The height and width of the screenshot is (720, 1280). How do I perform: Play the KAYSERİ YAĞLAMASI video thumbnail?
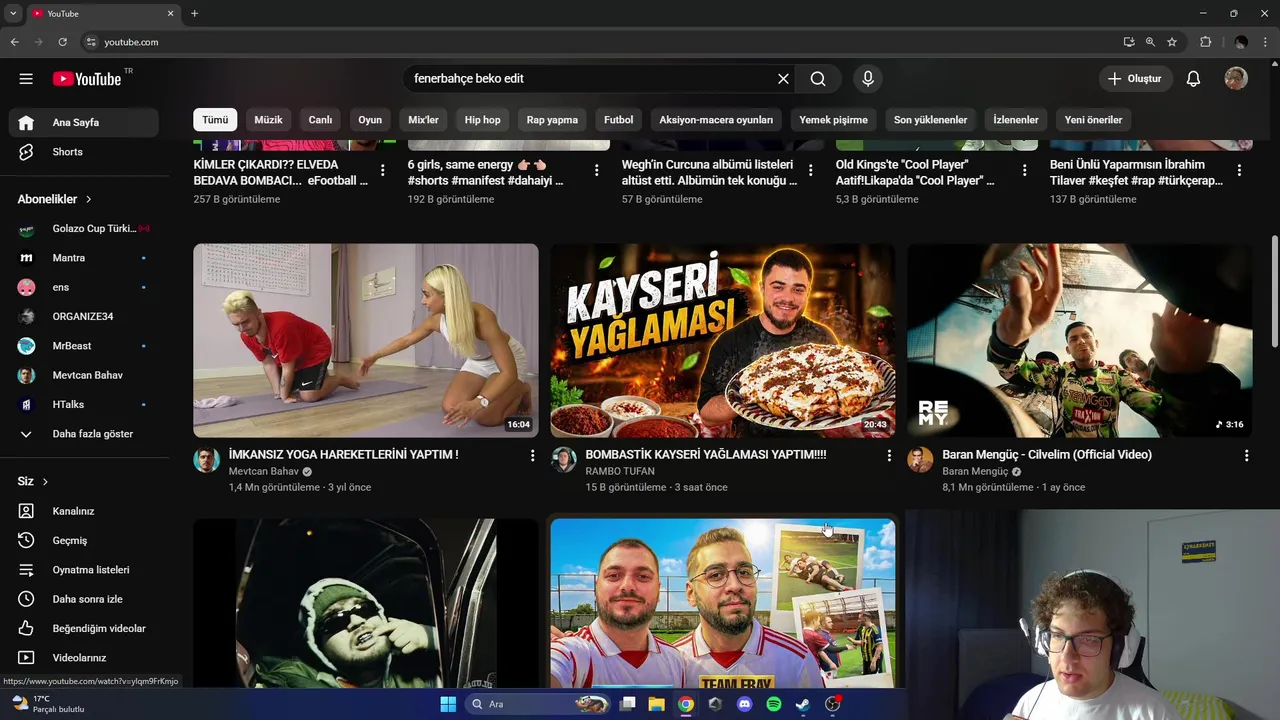click(723, 340)
